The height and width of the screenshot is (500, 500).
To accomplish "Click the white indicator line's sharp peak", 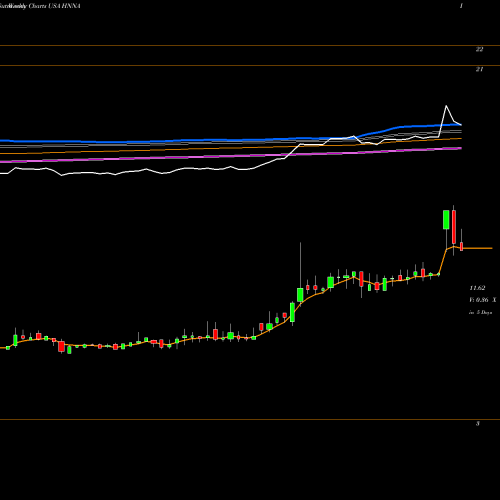I will (446, 106).
